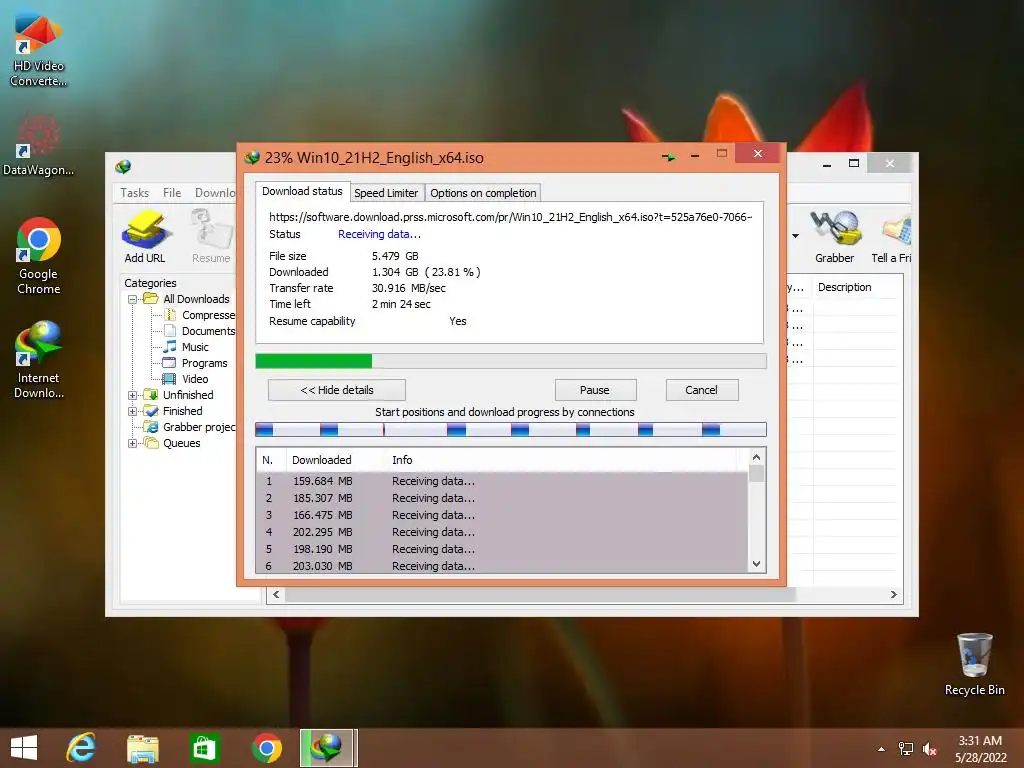Click the Downloaded column header in connections list

pyautogui.click(x=335, y=460)
